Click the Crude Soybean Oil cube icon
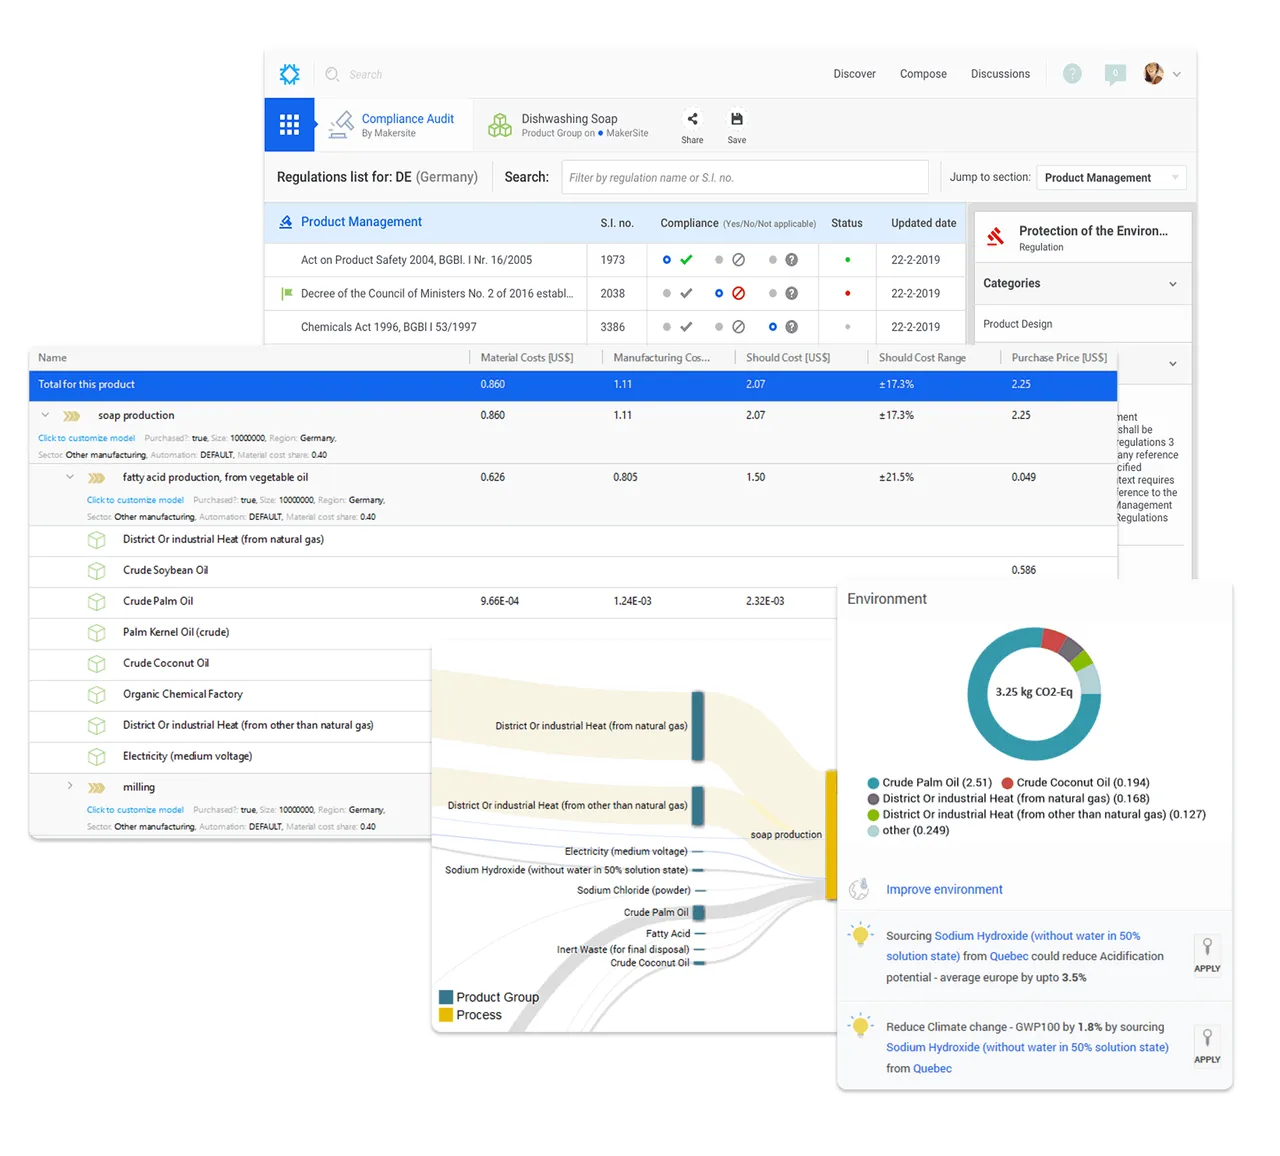The width and height of the screenshot is (1280, 1156). [97, 571]
